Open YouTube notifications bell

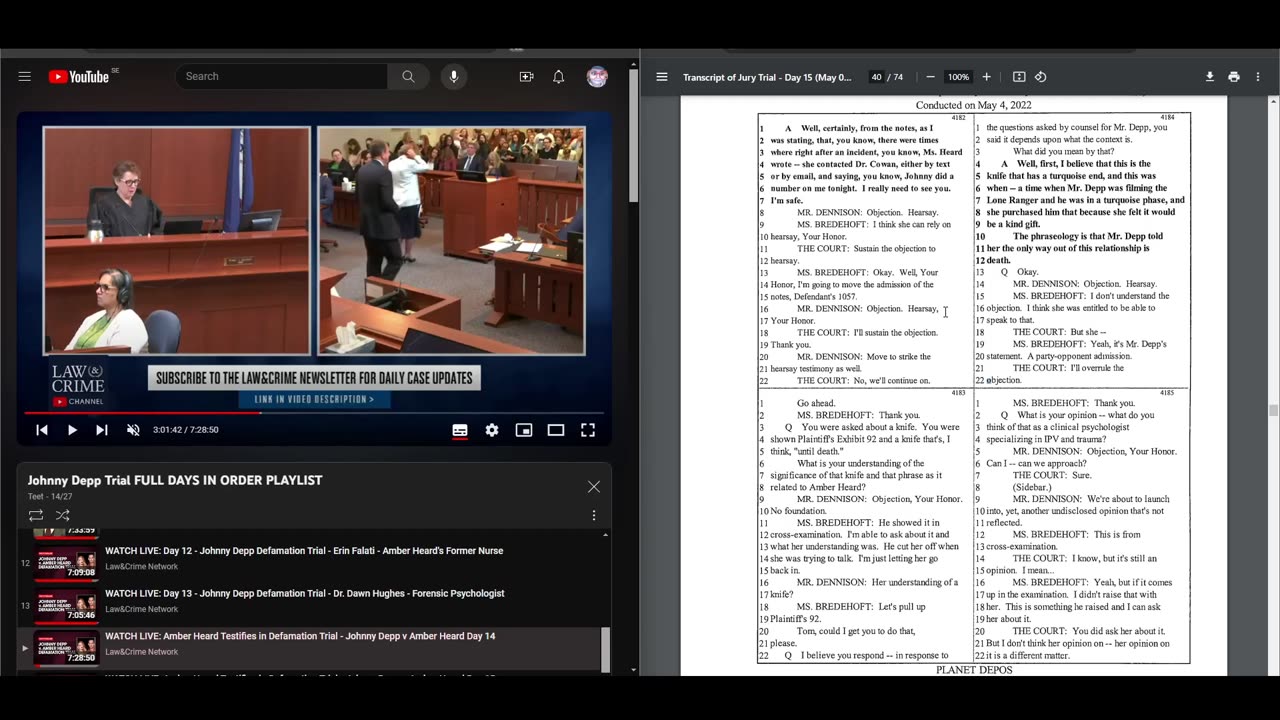tap(559, 77)
